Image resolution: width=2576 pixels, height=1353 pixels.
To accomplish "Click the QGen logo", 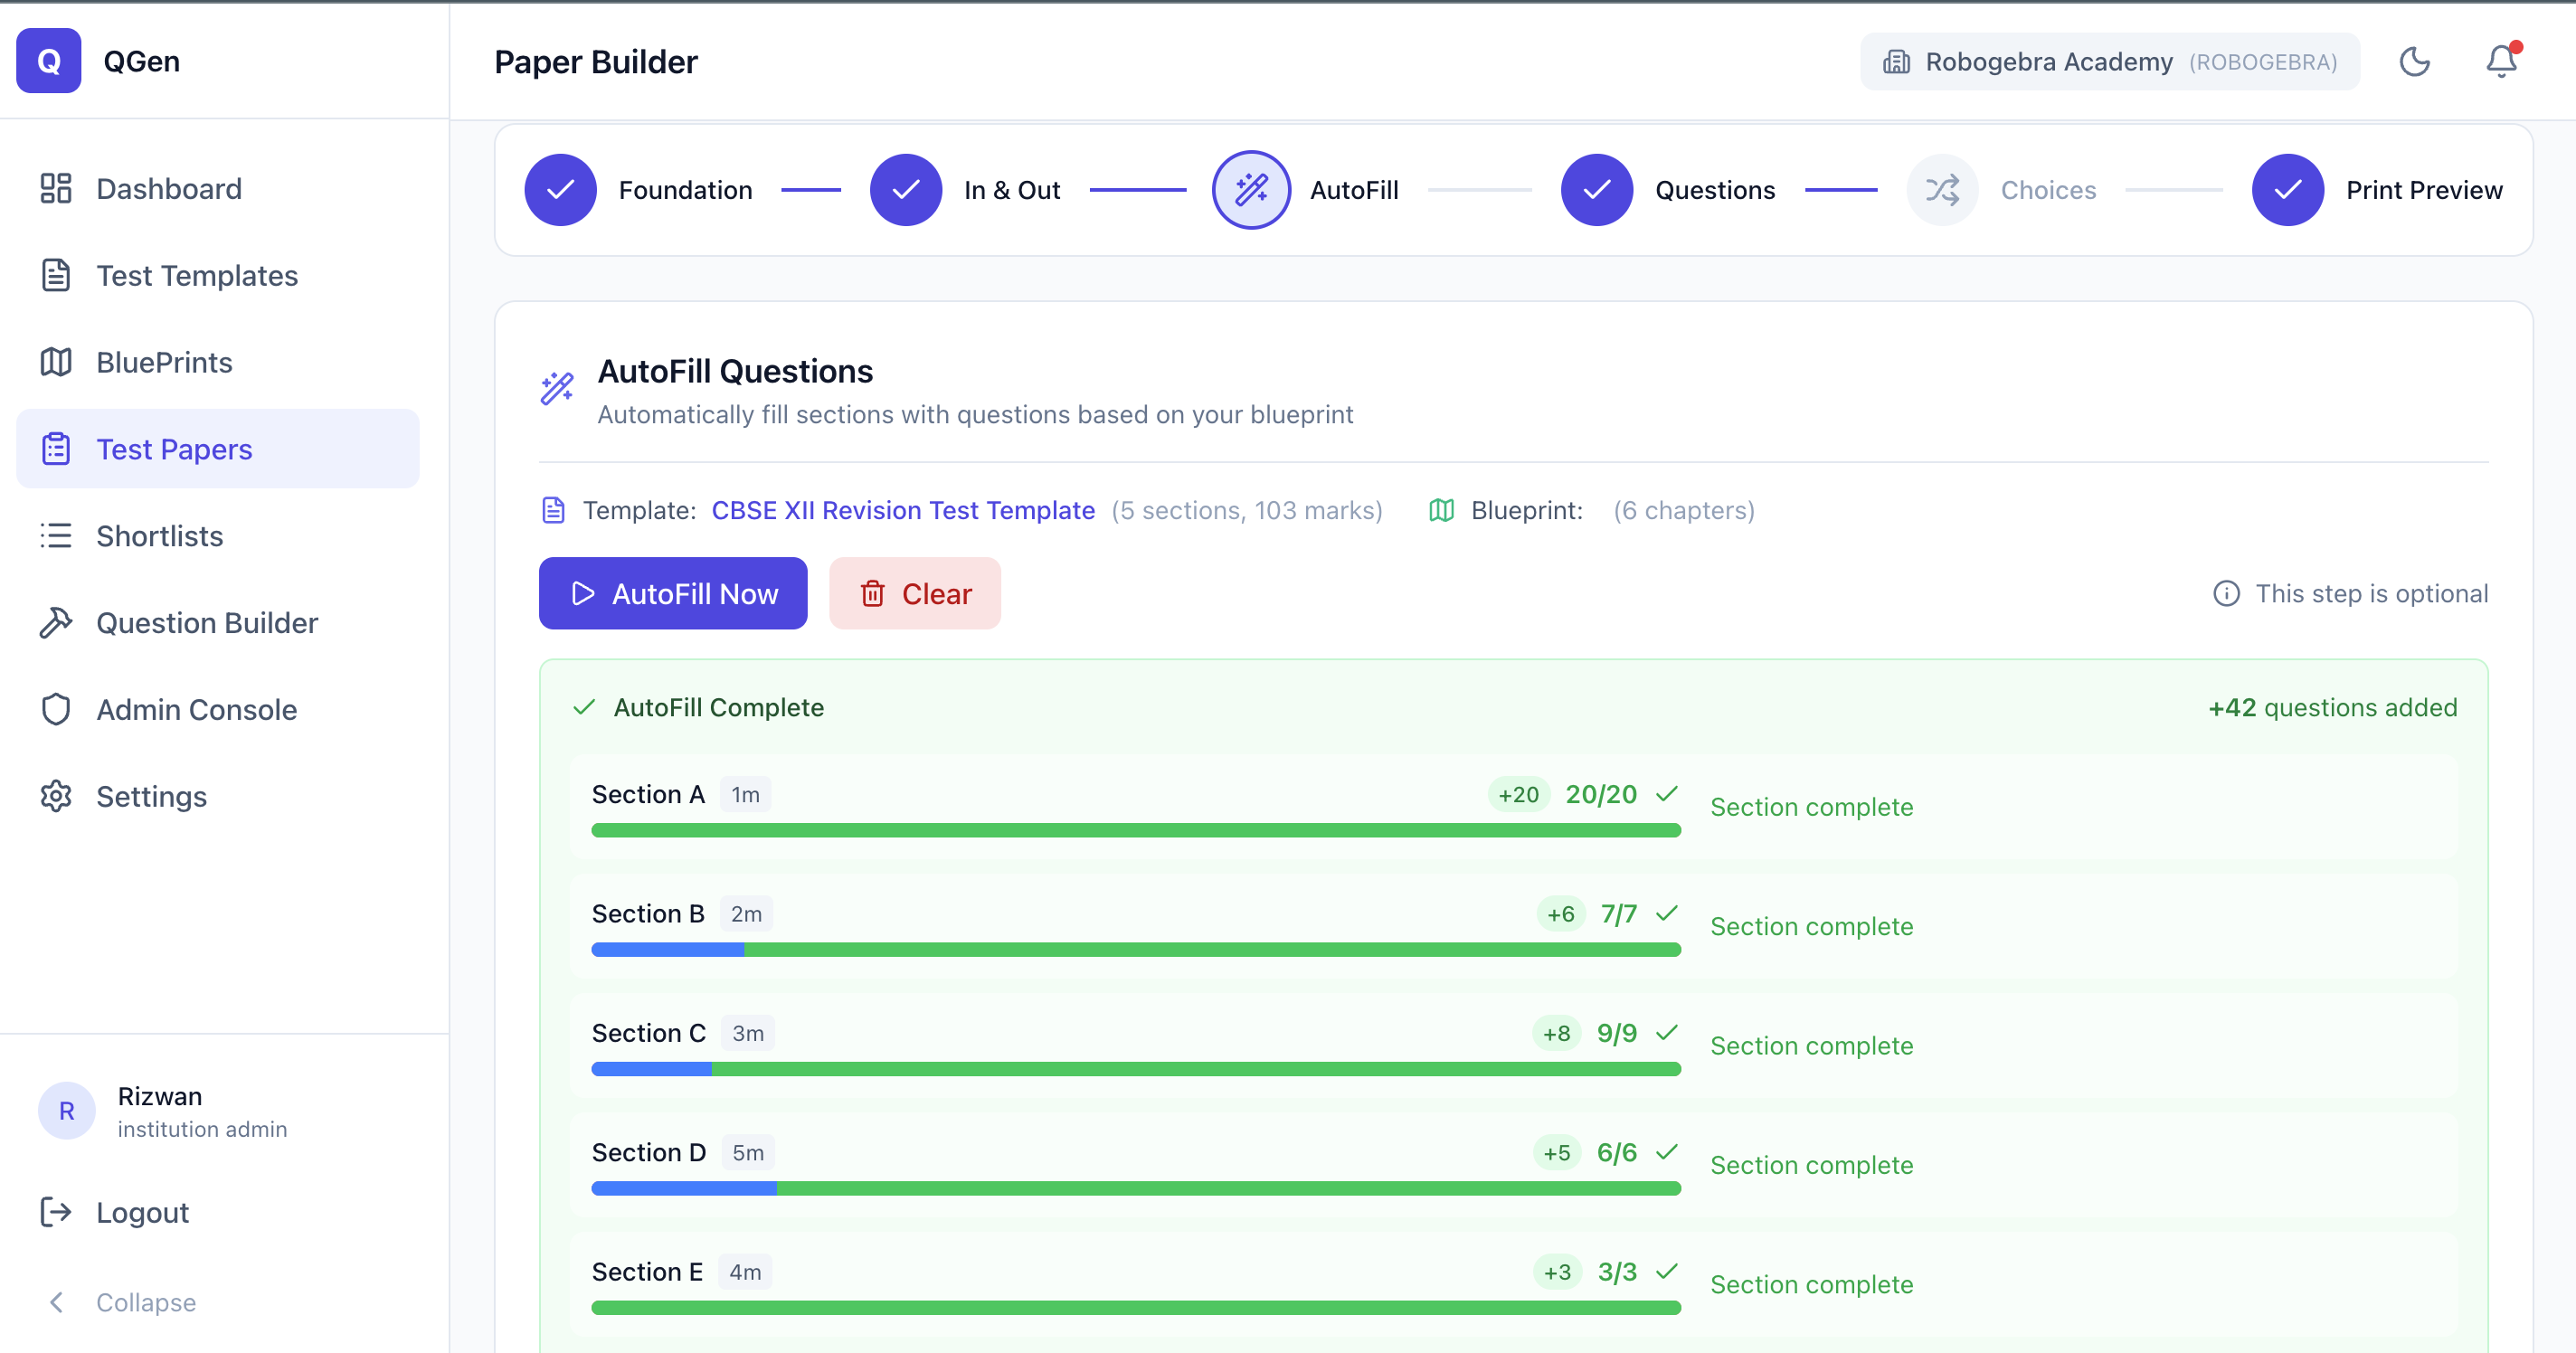I will tap(48, 60).
